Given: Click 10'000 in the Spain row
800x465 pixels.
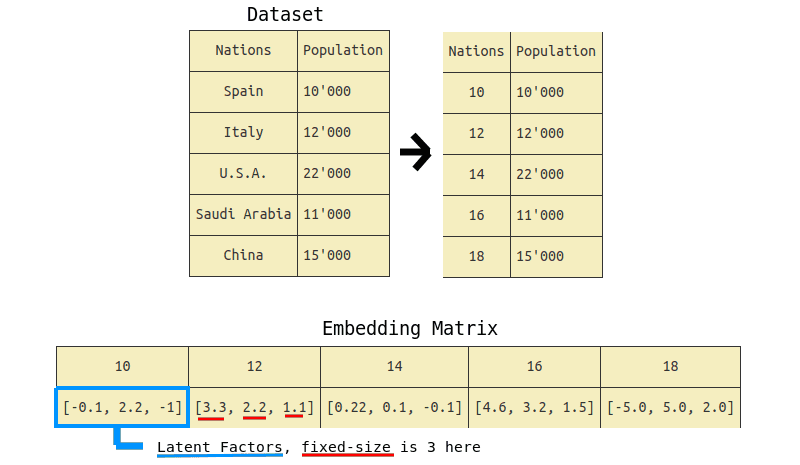Looking at the screenshot, I should pyautogui.click(x=343, y=92).
